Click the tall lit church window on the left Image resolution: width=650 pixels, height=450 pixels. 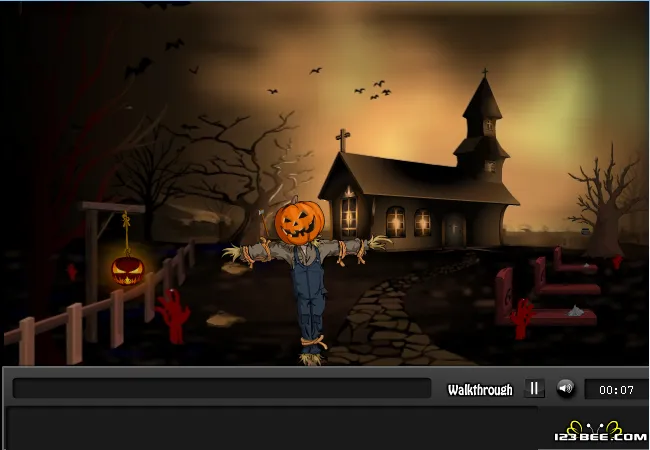click(x=349, y=217)
